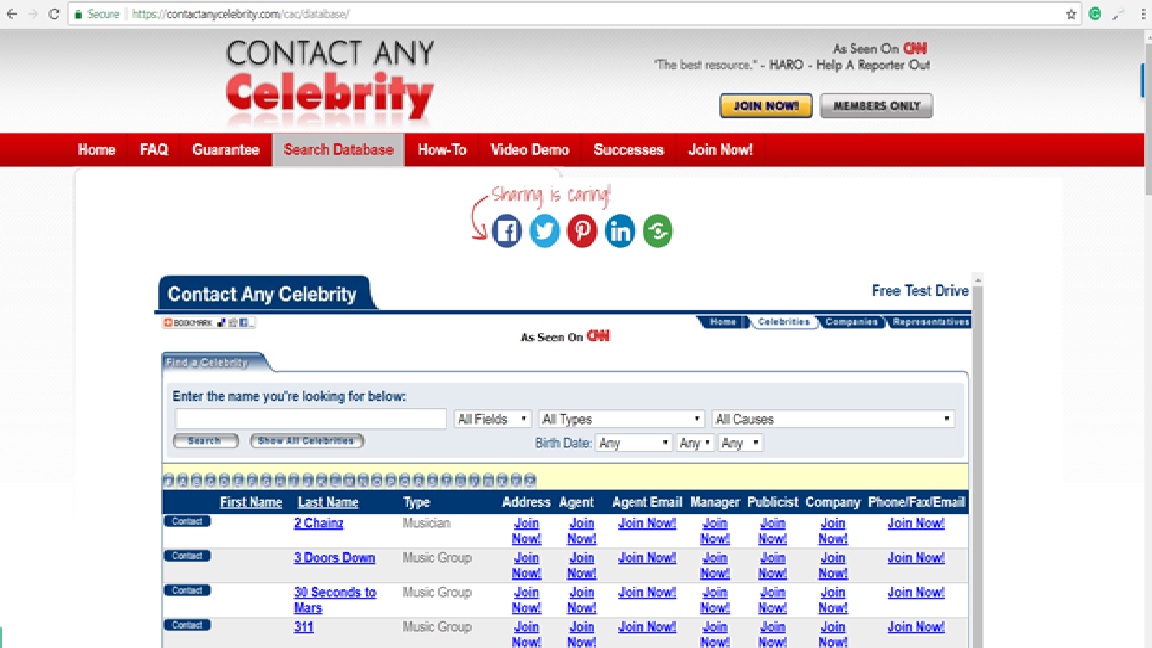Filter celebrities by letter M icon
This screenshot has width=1152, height=648.
pyautogui.click(x=350, y=480)
